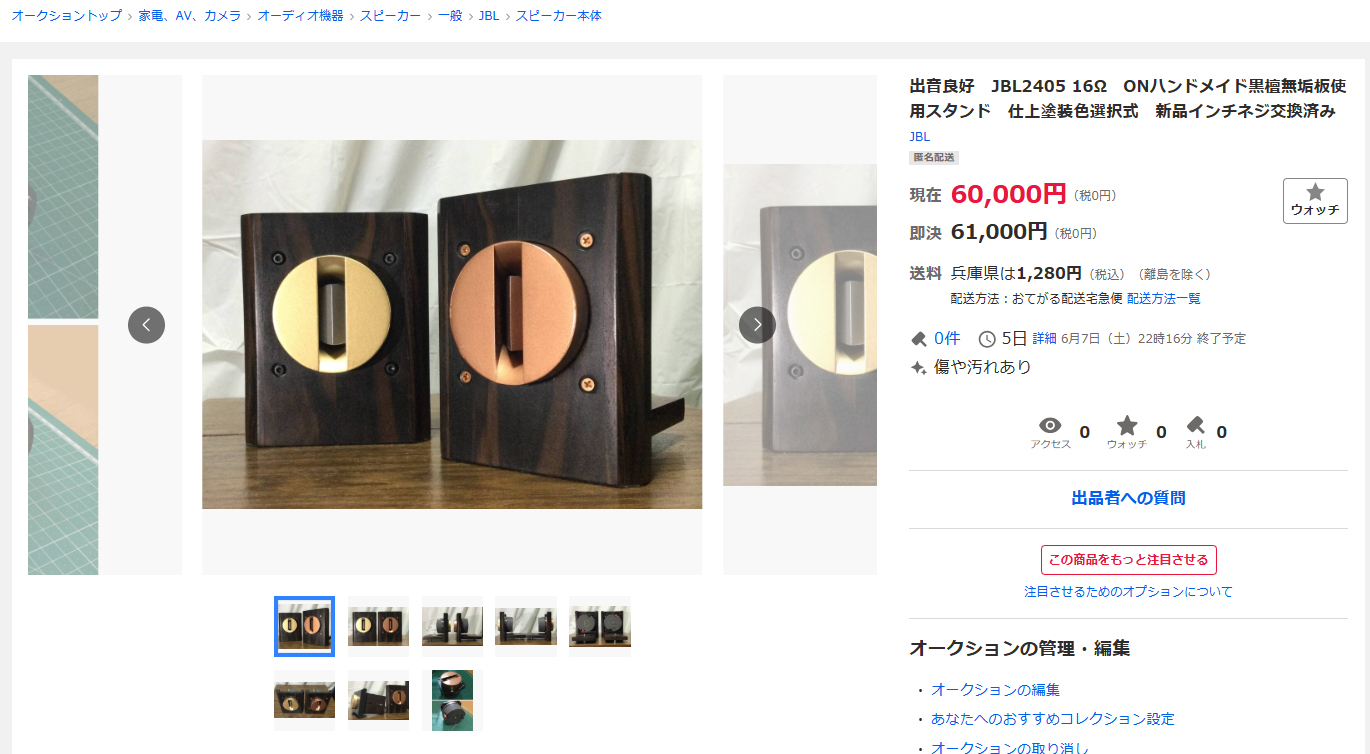Click the sparkle icon beside 傷や汚れあり
Viewport: 1370px width, 754px height.
click(918, 368)
